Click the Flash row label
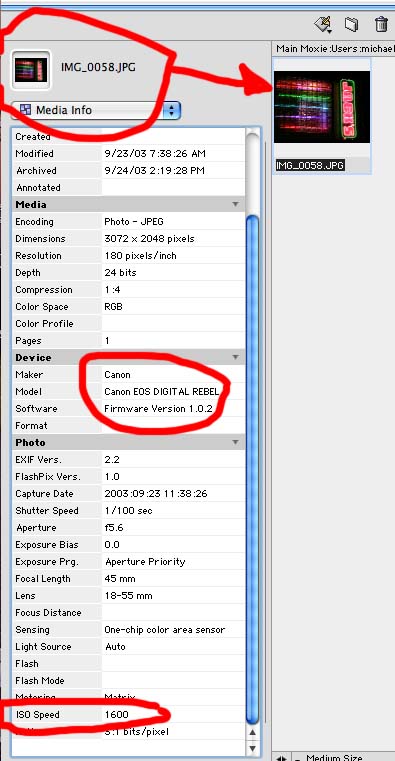Screen dimensions: 395x761 (x=27, y=663)
